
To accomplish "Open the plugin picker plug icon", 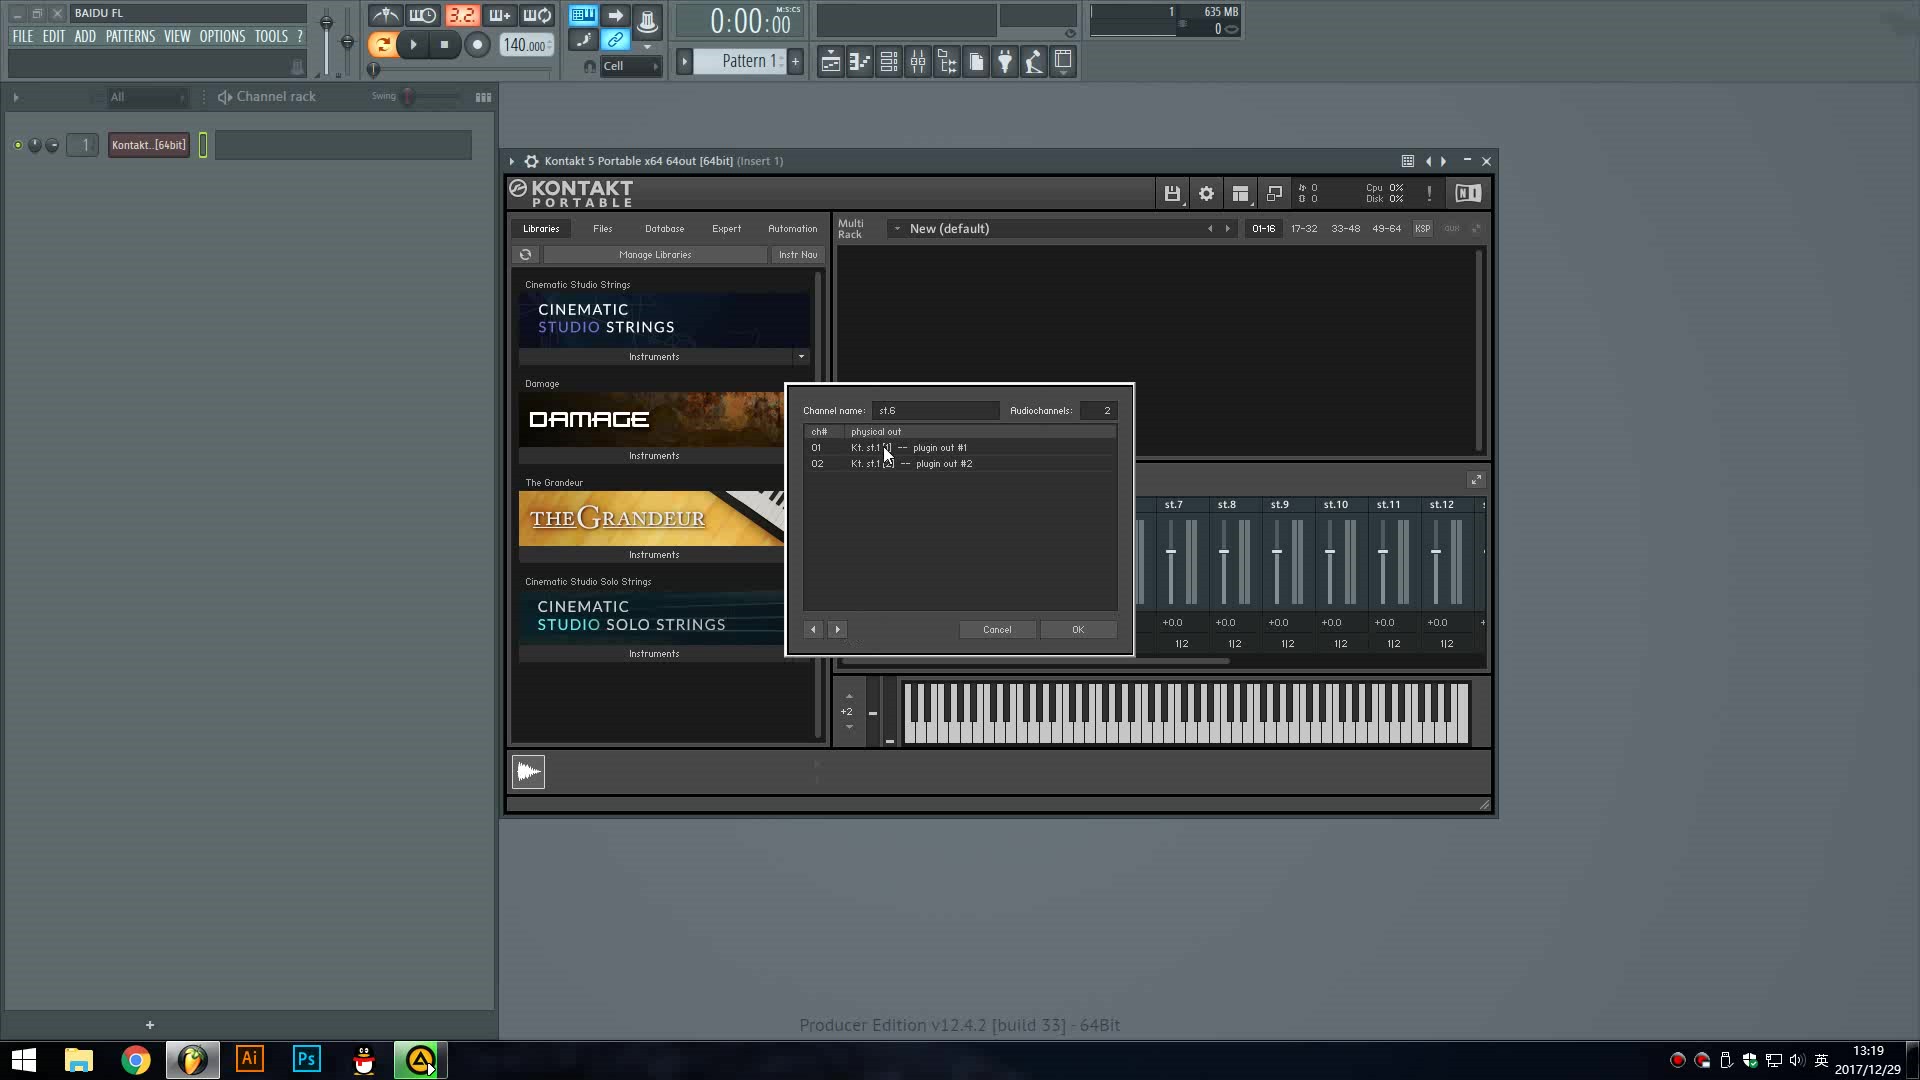I will (1005, 62).
